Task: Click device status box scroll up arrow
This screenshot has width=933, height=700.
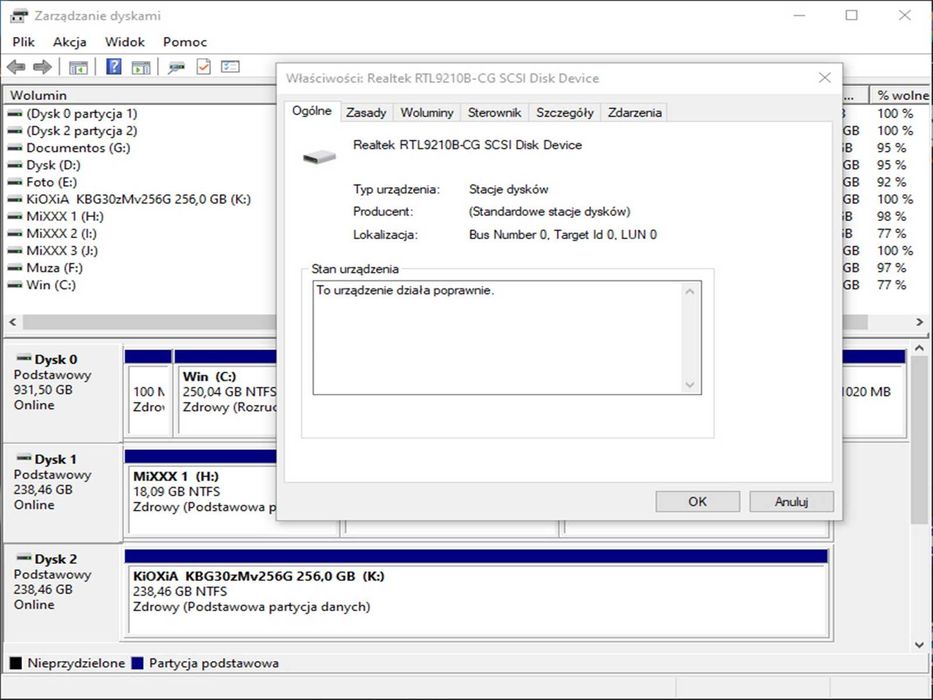Action: (690, 292)
